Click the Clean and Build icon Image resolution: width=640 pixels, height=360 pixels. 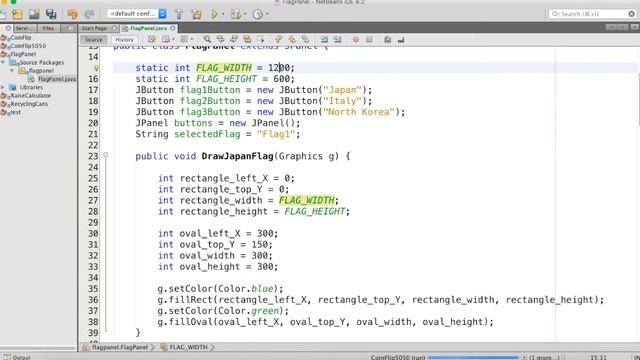pyautogui.click(x=196, y=14)
